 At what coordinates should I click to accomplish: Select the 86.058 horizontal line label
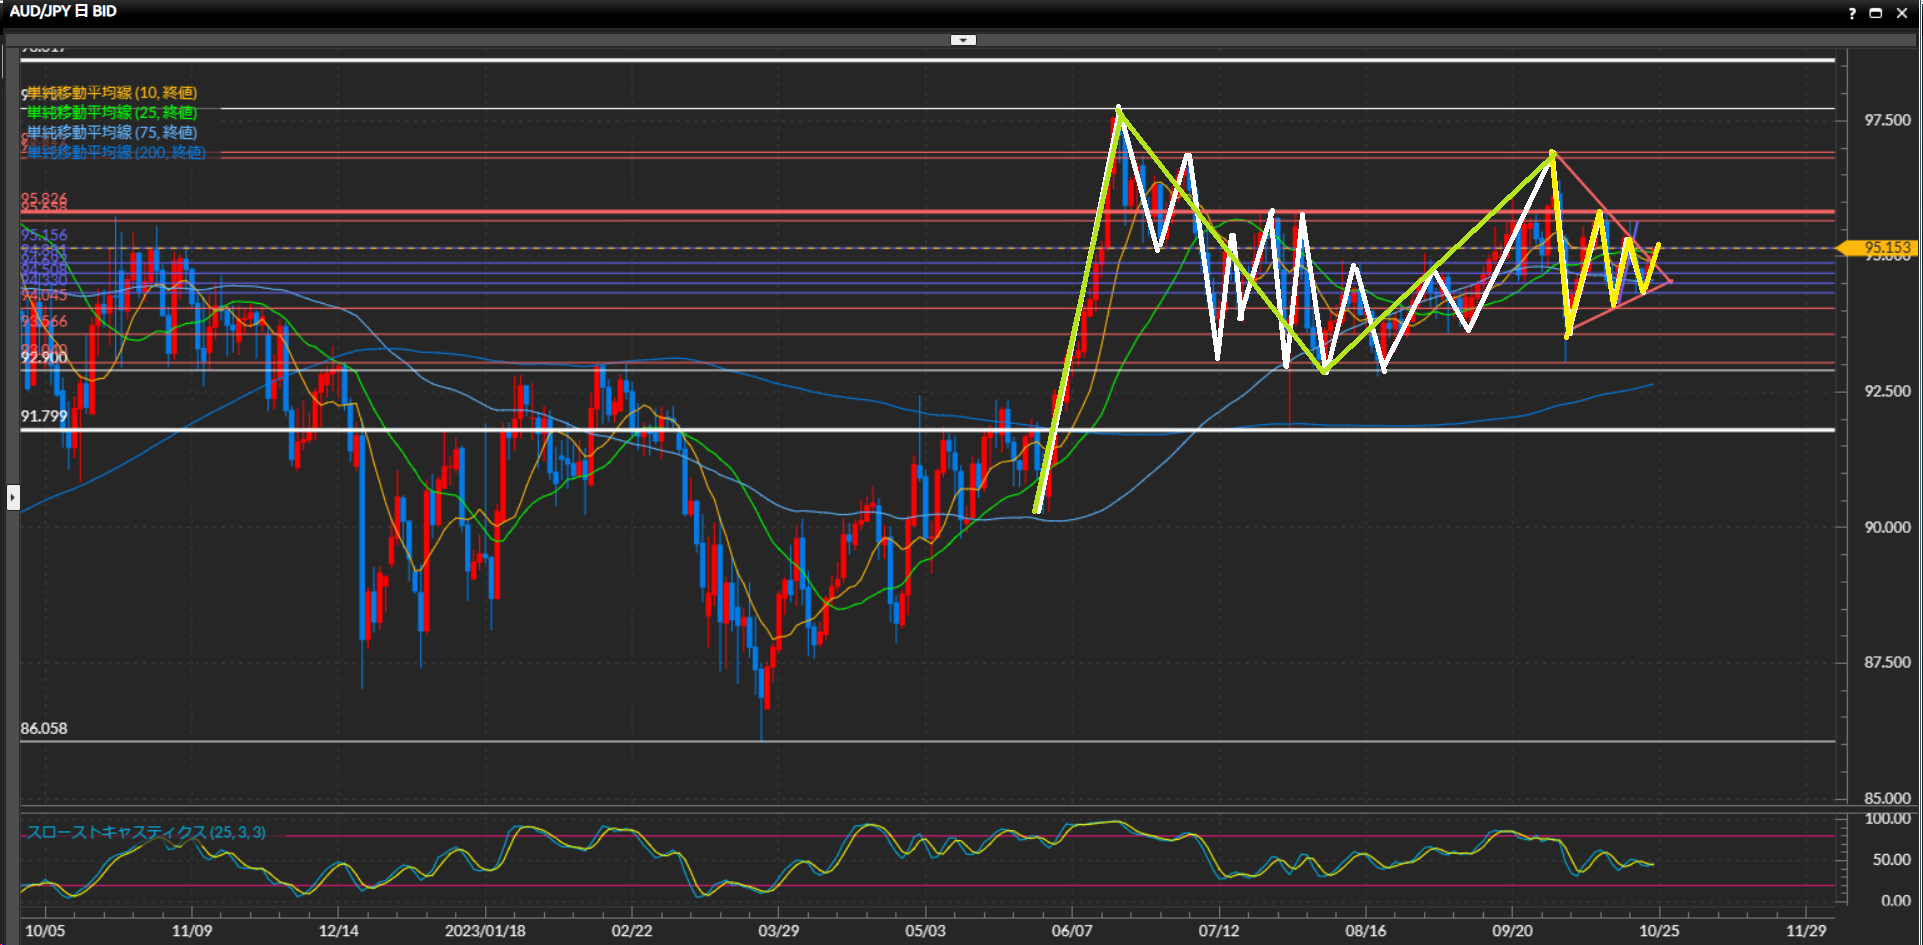click(44, 729)
